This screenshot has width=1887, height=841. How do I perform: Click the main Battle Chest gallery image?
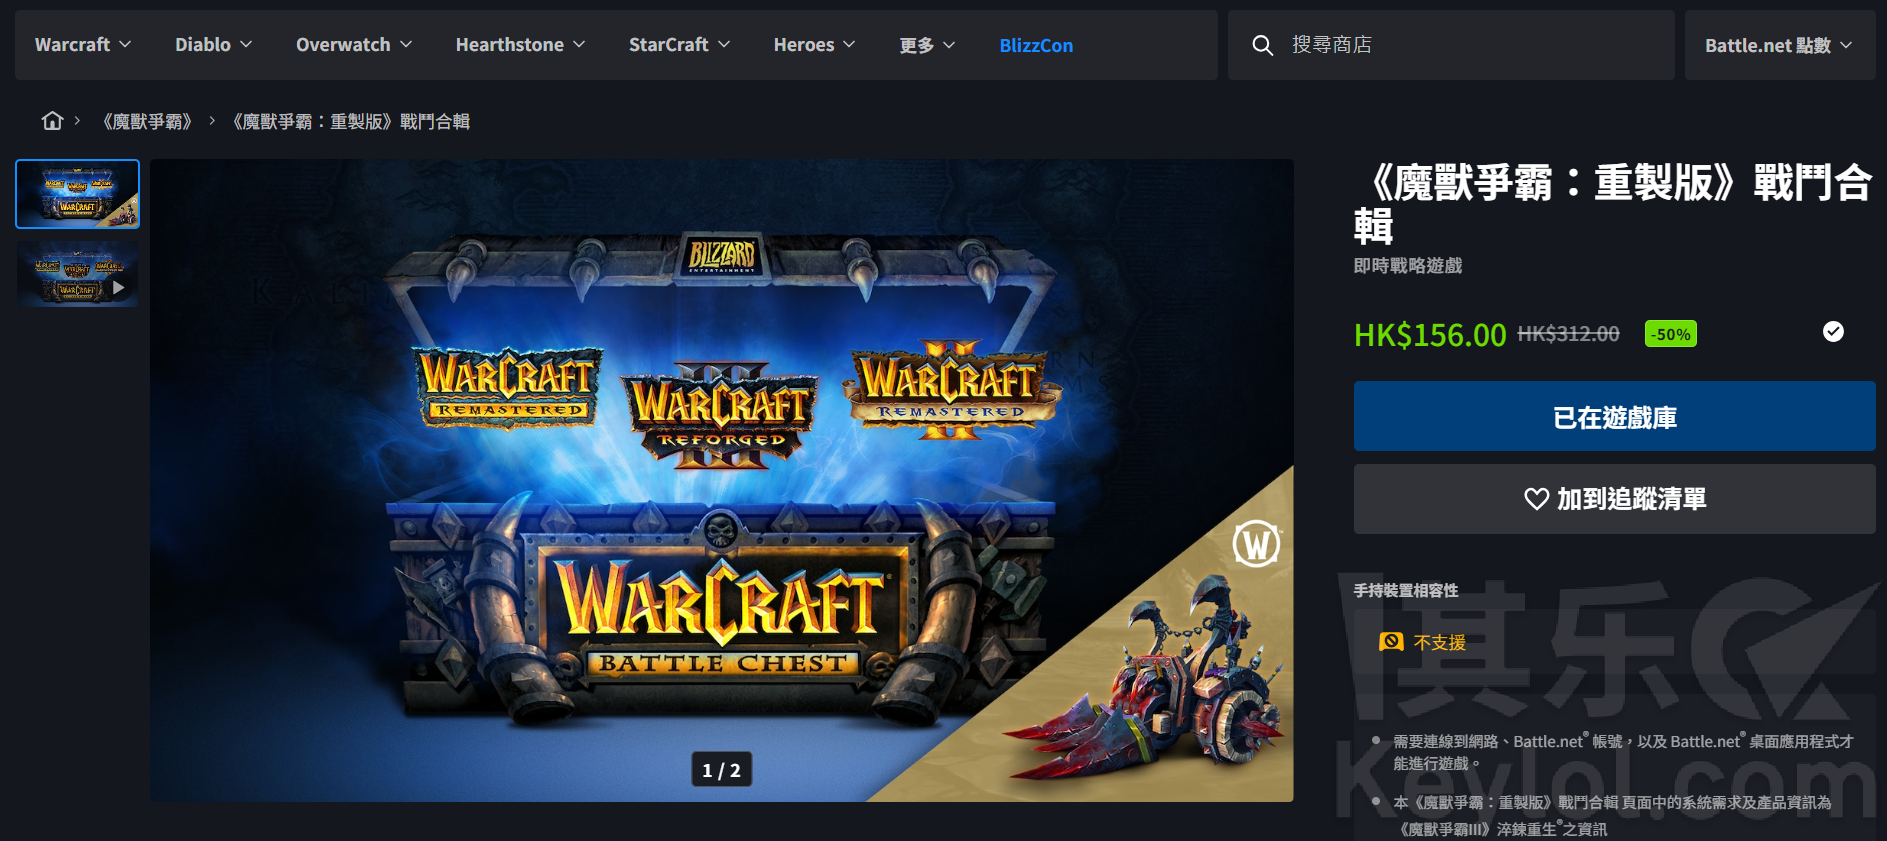point(722,480)
